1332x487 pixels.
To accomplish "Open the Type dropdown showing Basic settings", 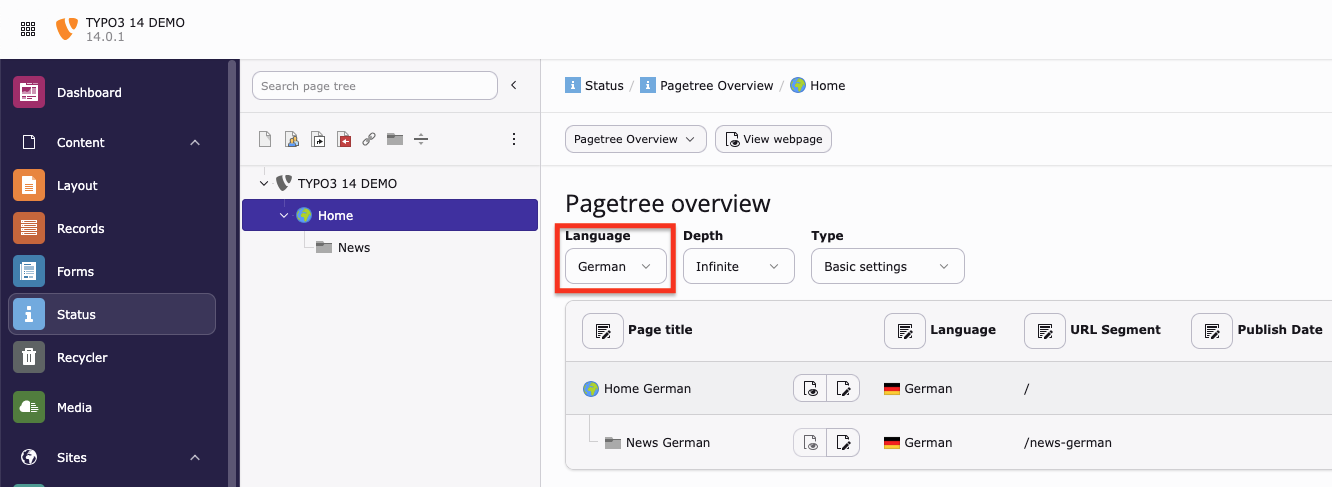I will pyautogui.click(x=888, y=267).
